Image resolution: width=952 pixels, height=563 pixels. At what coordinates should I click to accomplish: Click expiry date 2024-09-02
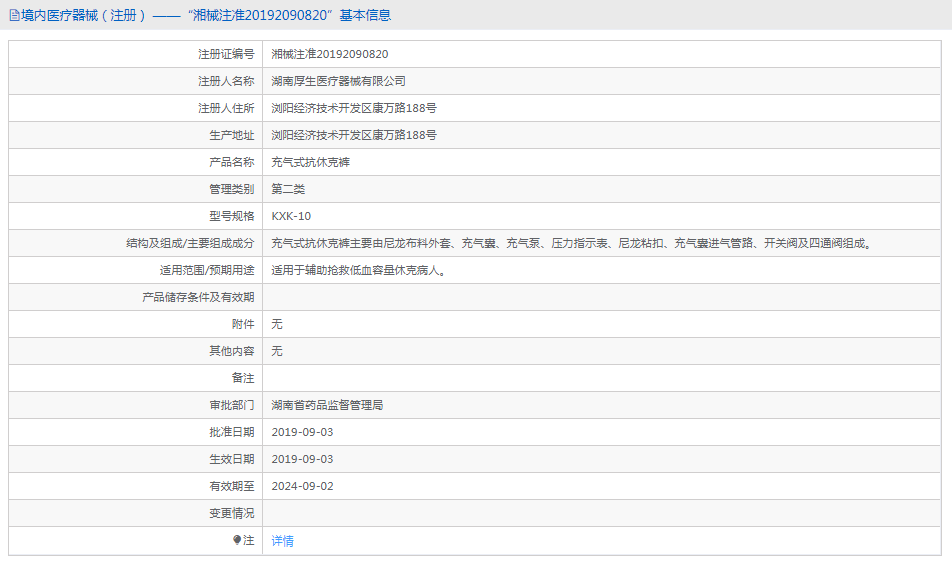click(302, 486)
